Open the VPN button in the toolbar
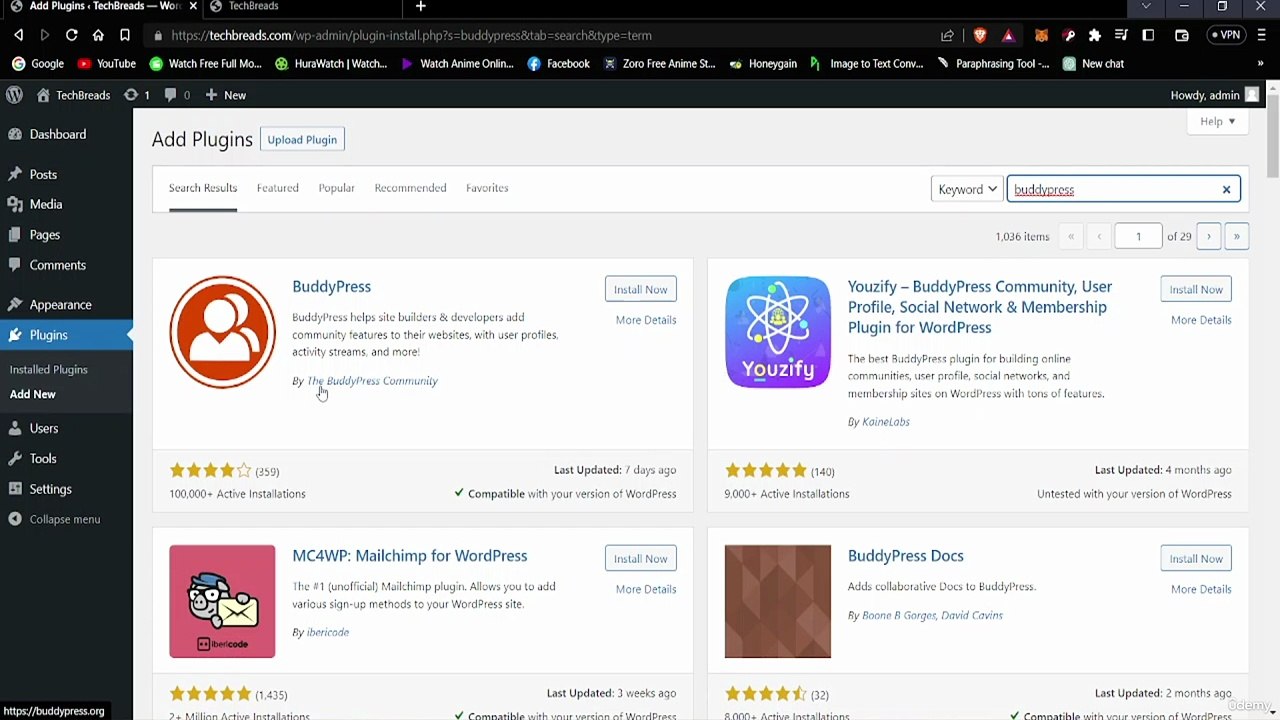Screen dimensions: 1280x720 [1226, 35]
